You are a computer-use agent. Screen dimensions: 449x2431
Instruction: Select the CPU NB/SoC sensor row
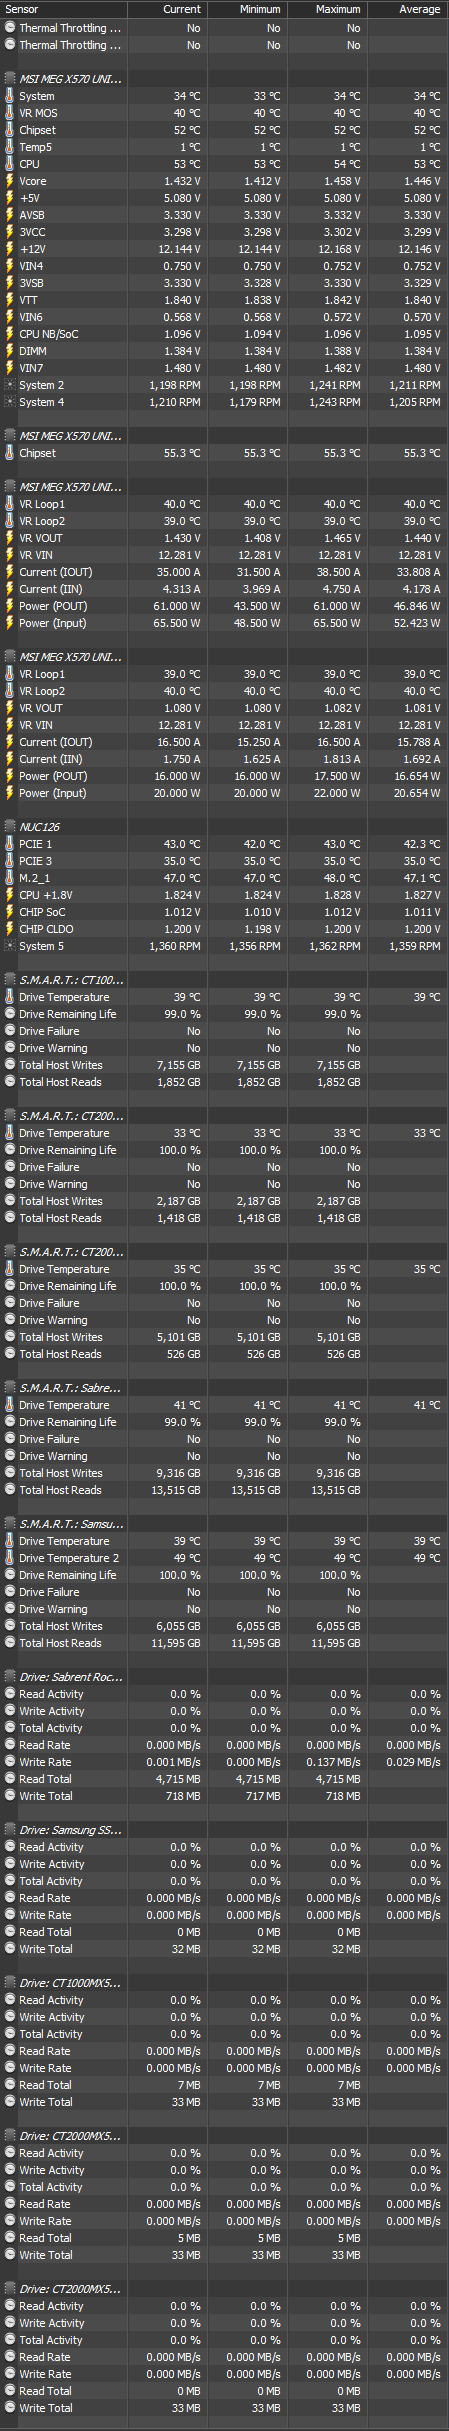[x=224, y=334]
